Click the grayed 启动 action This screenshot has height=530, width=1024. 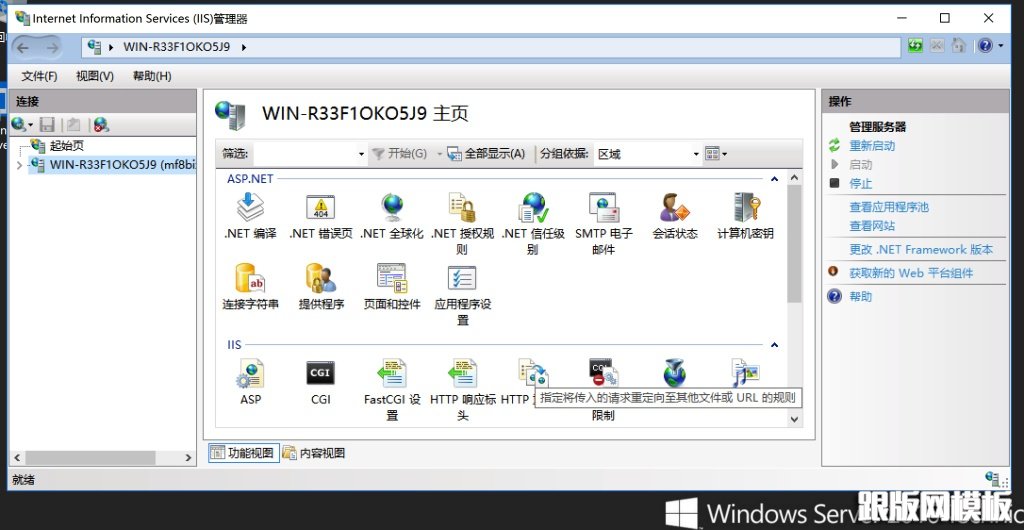click(x=860, y=165)
